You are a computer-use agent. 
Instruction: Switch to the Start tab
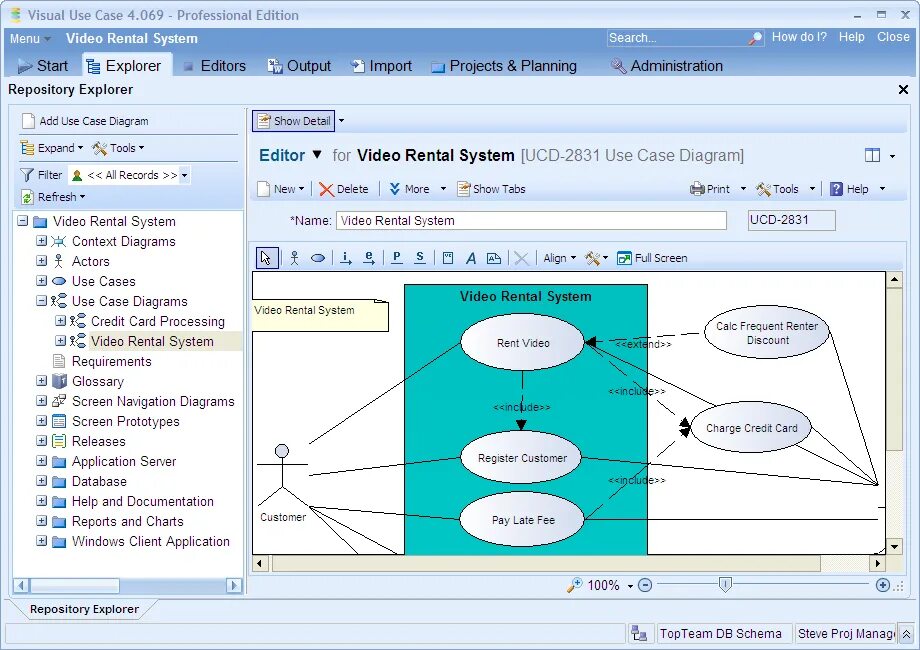(x=43, y=66)
